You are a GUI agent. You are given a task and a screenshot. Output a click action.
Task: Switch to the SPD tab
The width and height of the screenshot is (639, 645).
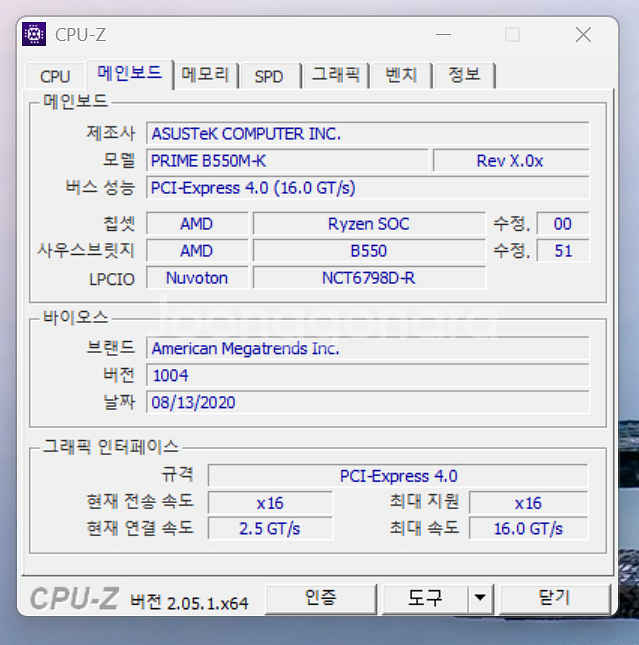click(x=269, y=77)
